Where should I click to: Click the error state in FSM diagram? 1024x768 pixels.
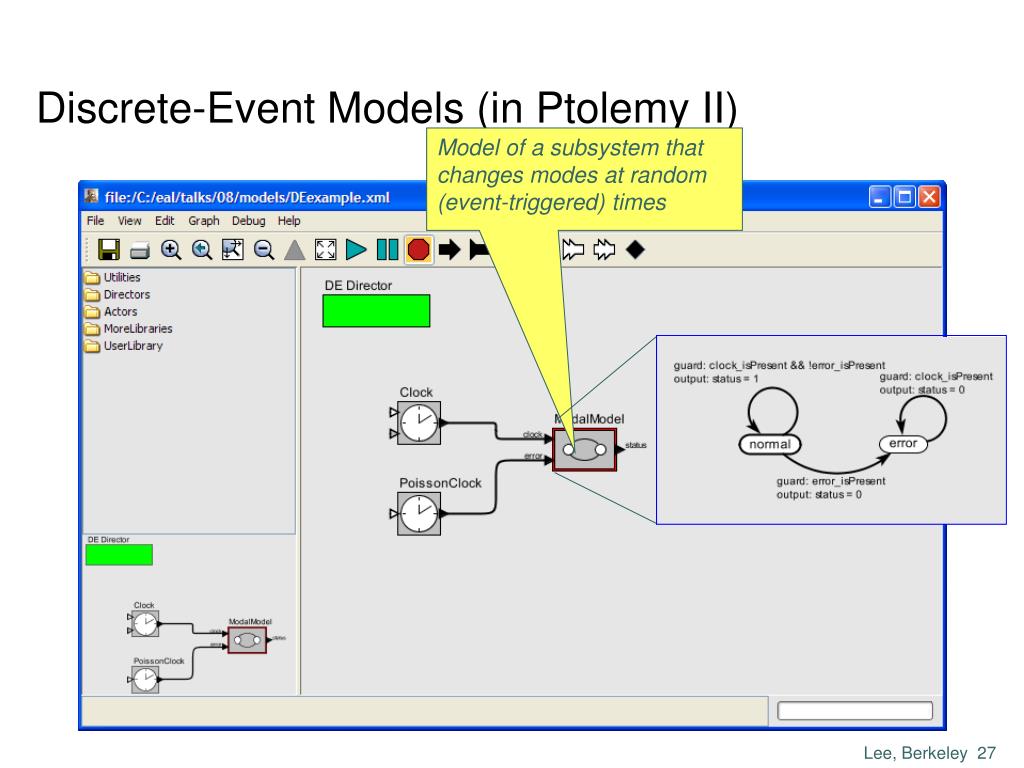903,443
